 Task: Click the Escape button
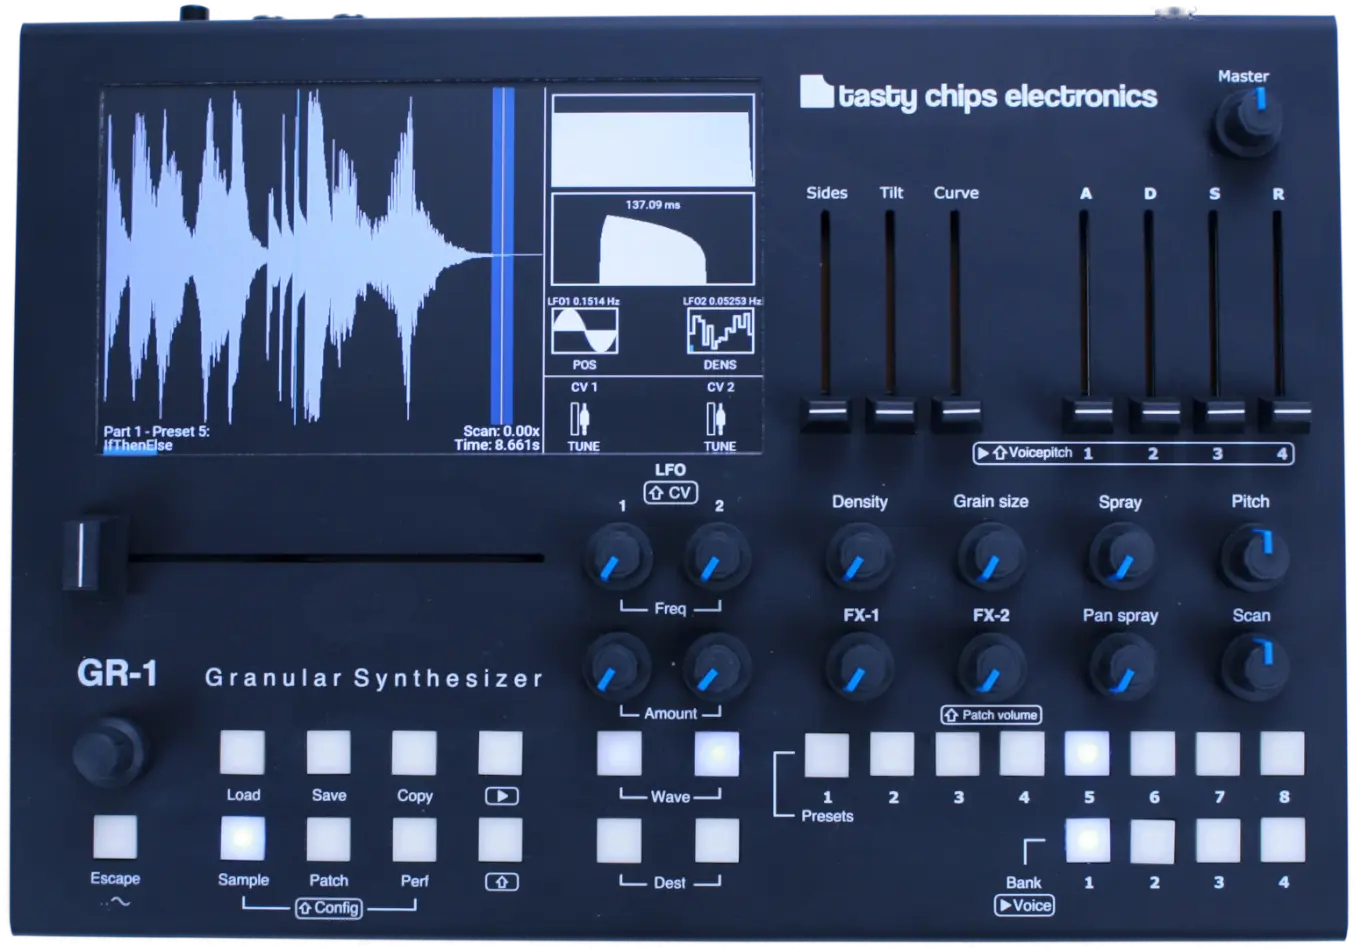tap(115, 837)
